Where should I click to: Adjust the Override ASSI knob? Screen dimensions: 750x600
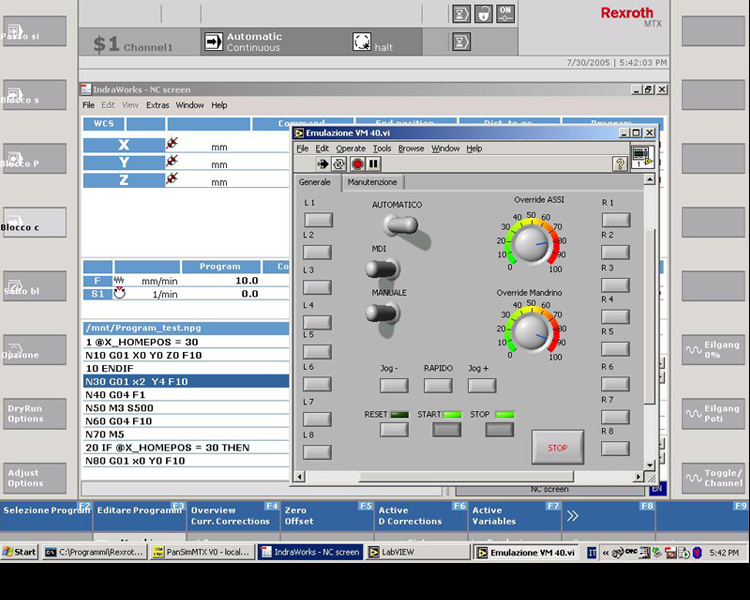pyautogui.click(x=530, y=244)
